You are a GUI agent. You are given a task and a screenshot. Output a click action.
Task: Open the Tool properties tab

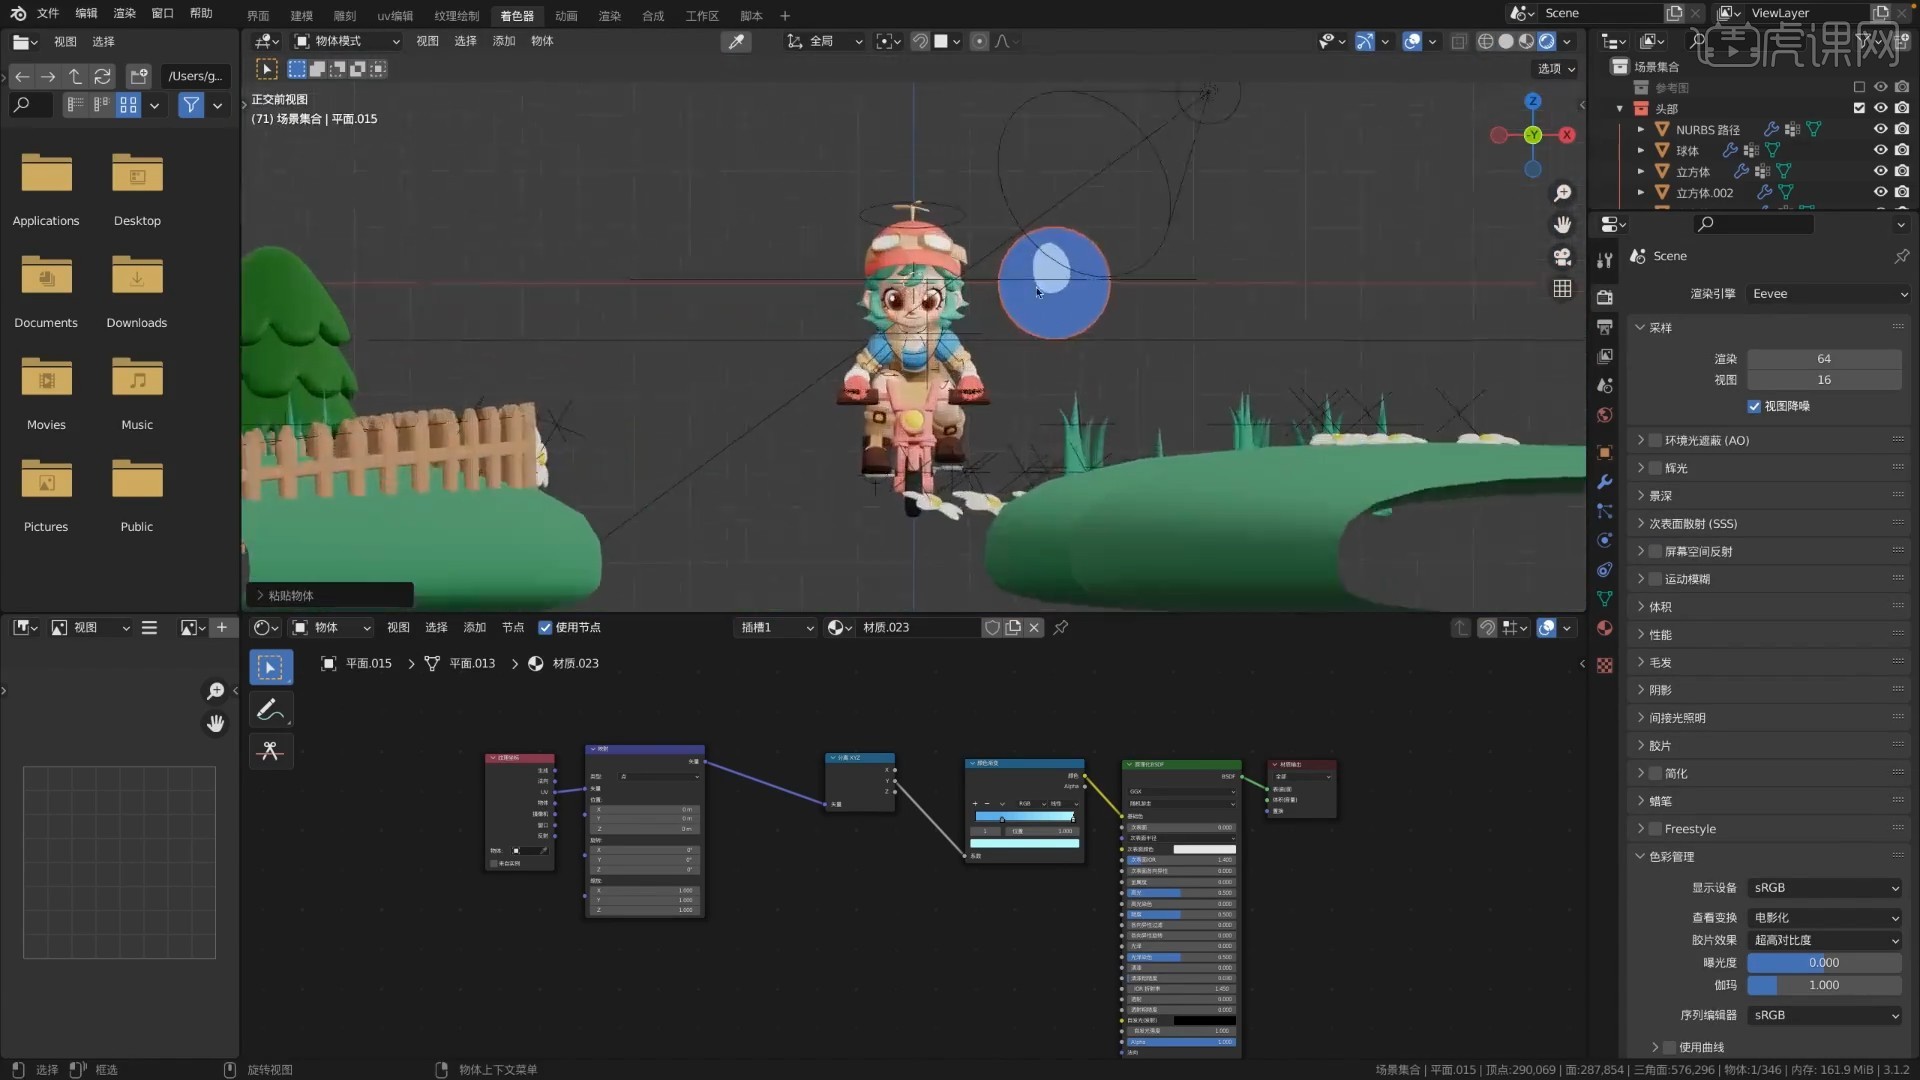1605,261
